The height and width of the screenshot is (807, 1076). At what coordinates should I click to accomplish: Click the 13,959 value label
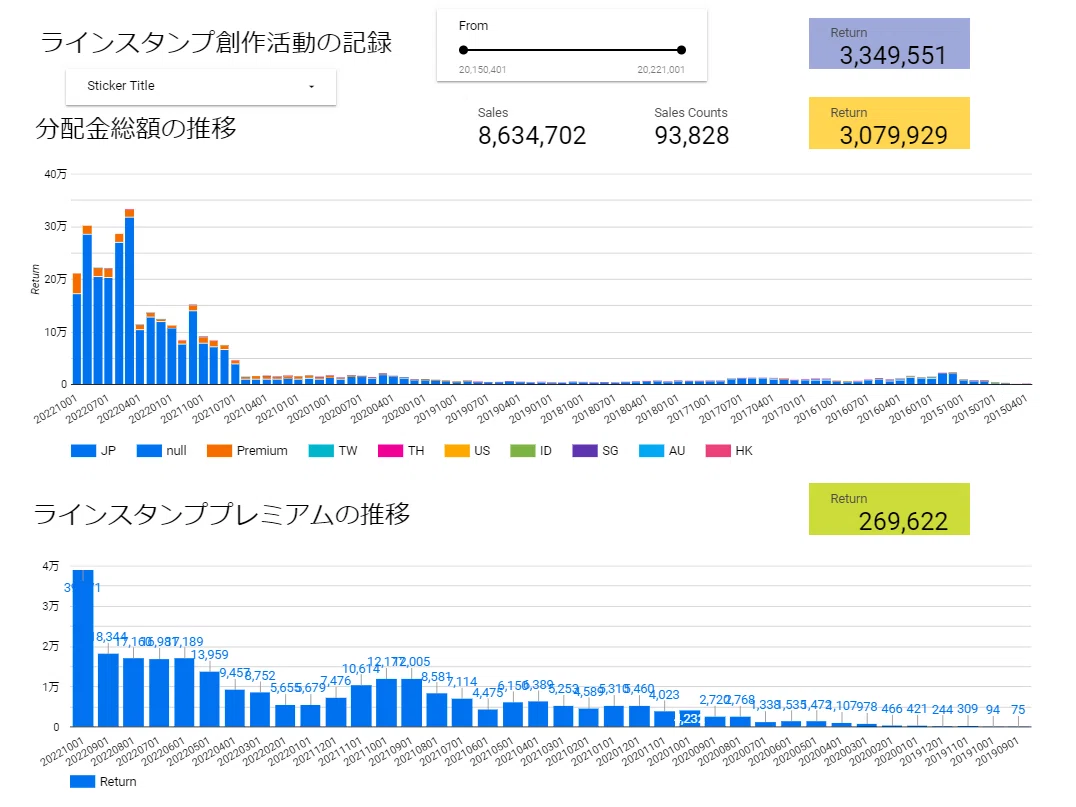pos(209,655)
